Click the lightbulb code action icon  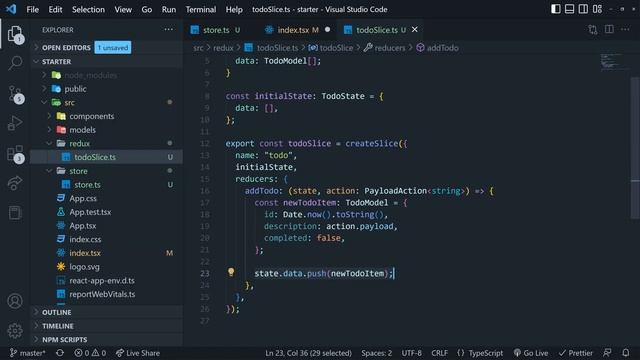pos(231,272)
